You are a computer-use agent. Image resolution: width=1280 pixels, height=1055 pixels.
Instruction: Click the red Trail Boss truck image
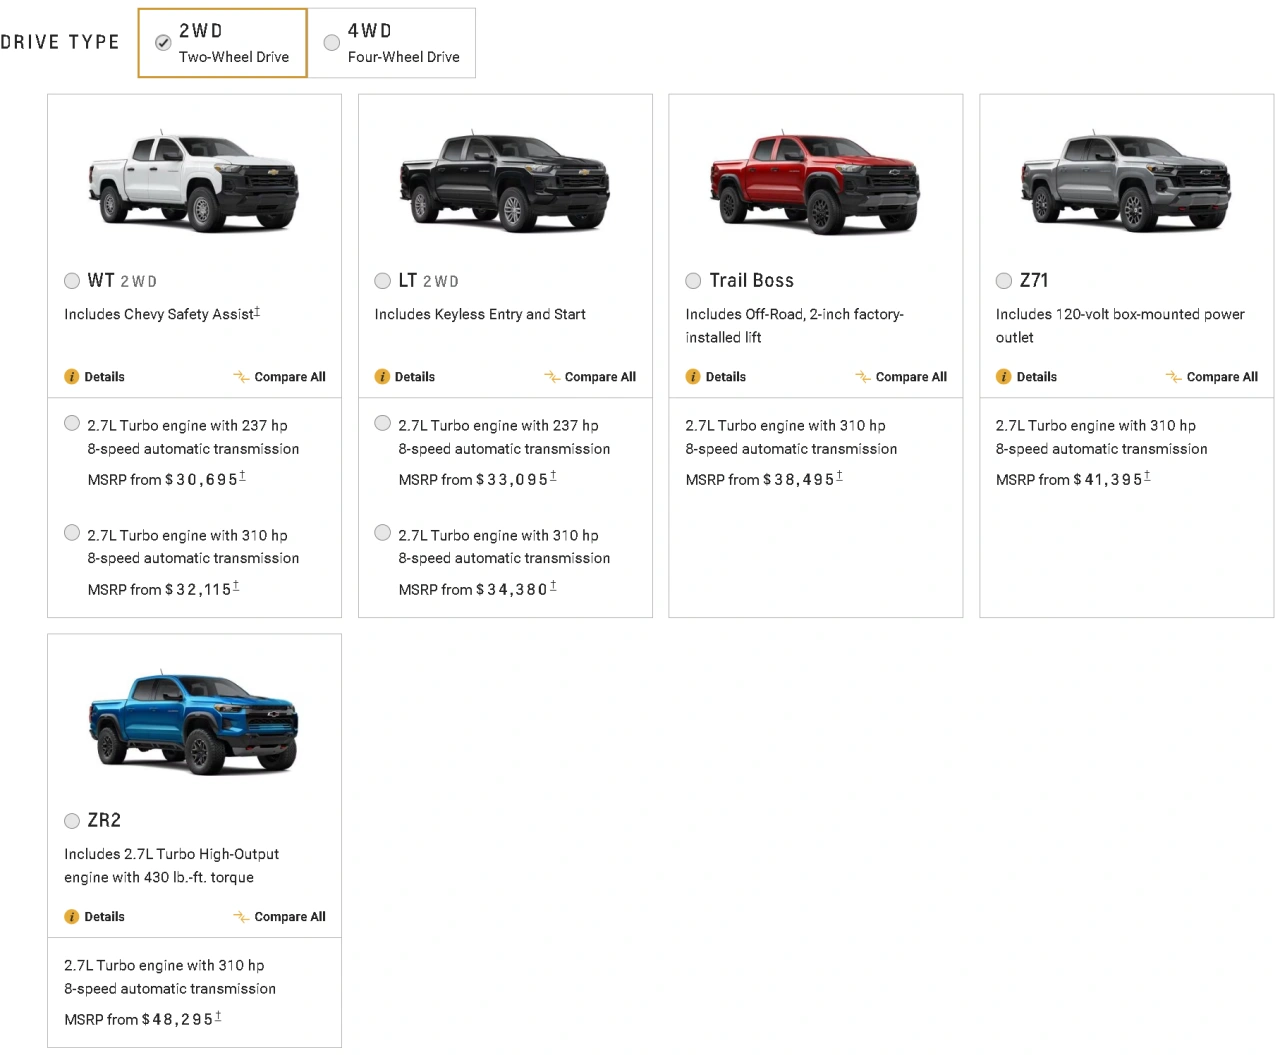815,181
